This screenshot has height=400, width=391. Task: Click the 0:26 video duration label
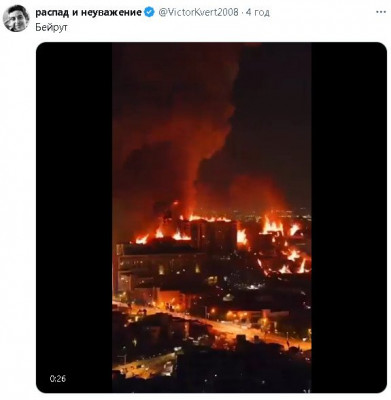tap(58, 378)
